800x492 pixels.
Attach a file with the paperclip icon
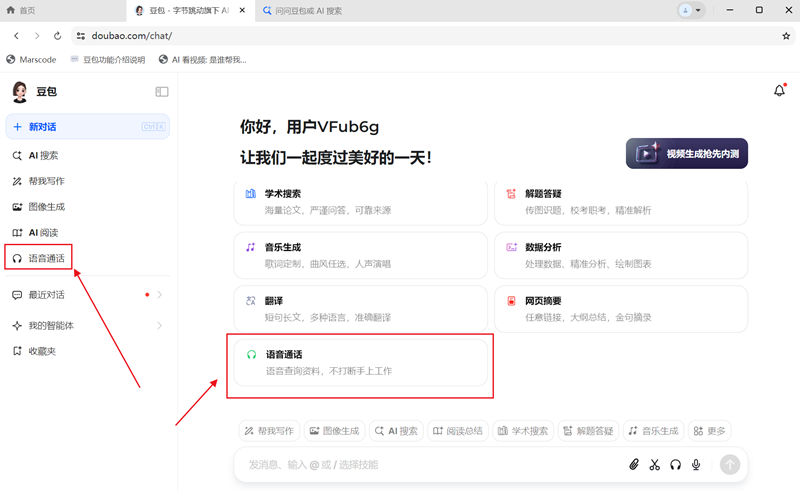pos(634,464)
